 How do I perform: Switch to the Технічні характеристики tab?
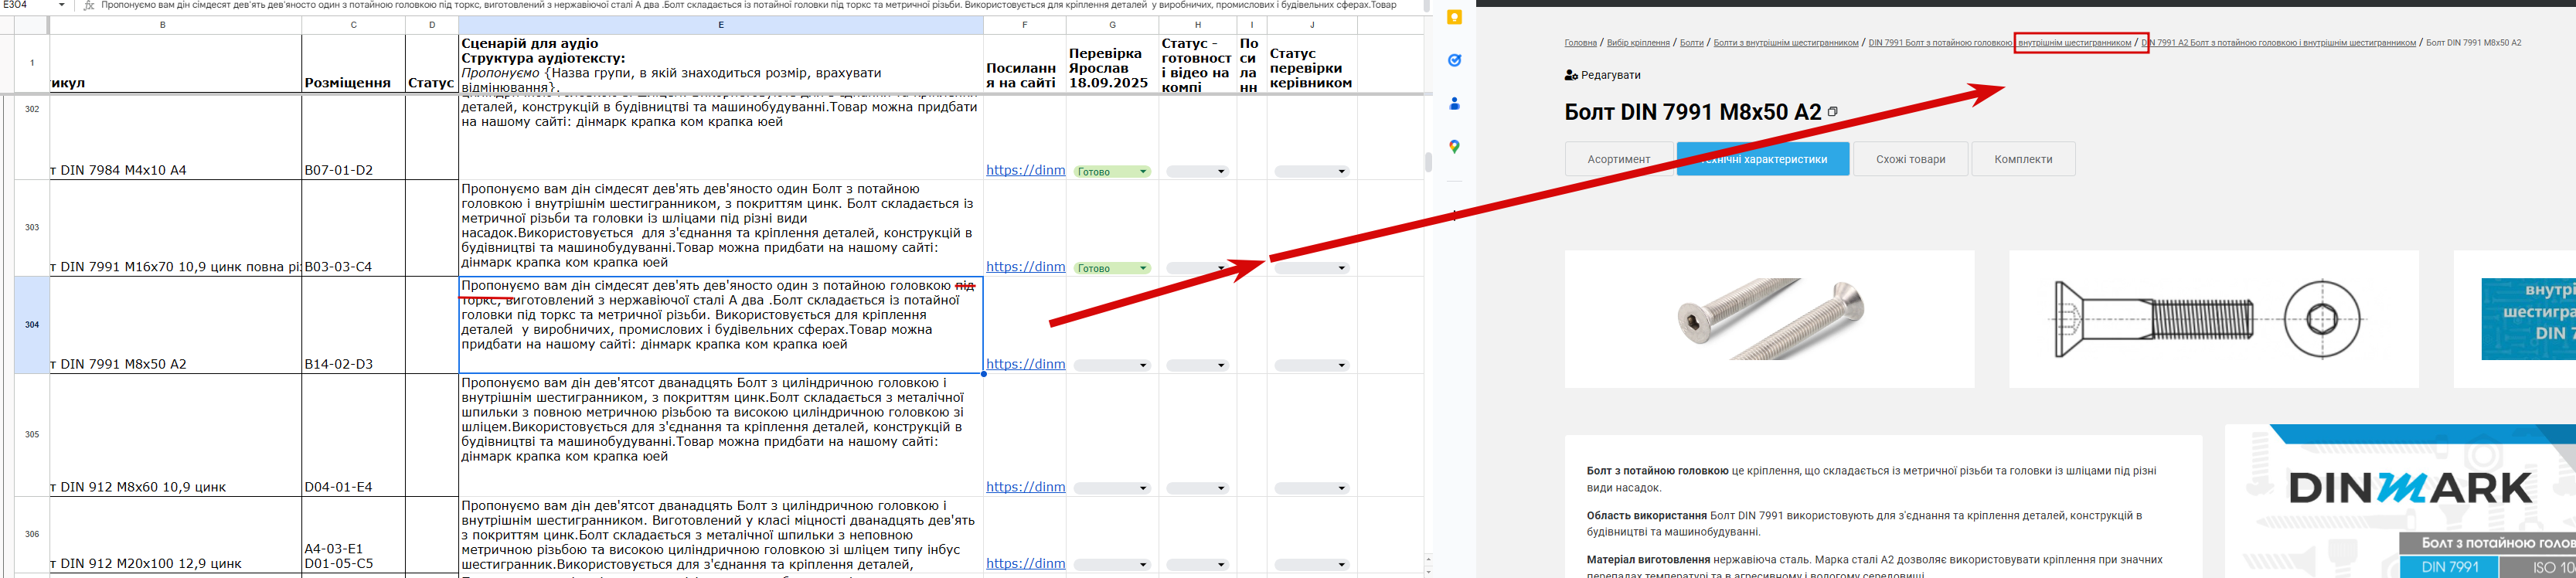1763,159
